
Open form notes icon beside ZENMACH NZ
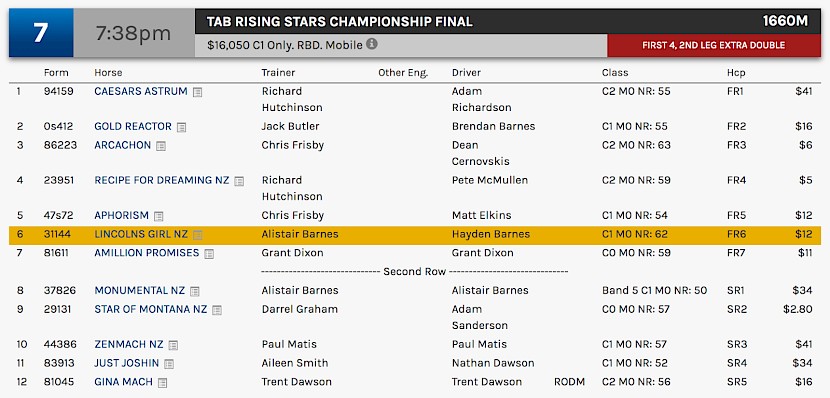pos(173,346)
